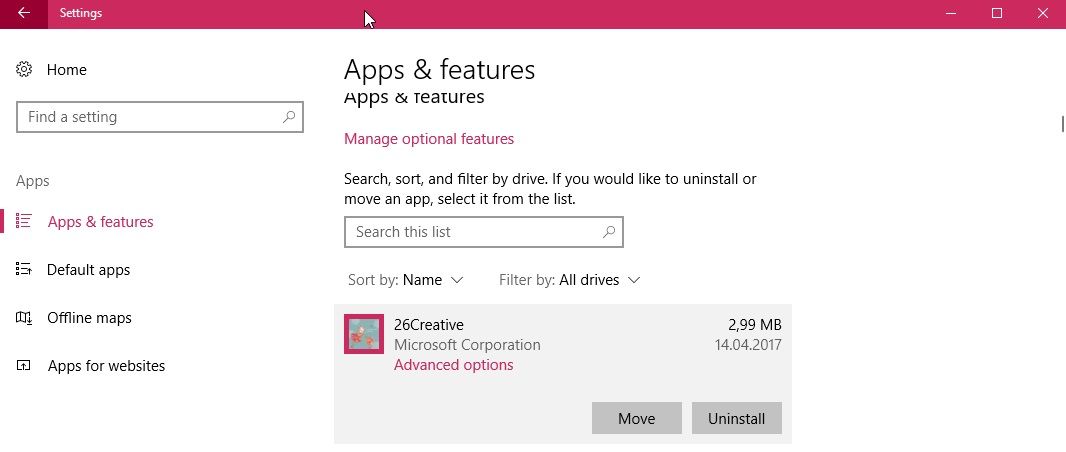Open Manage optional features link

(429, 139)
